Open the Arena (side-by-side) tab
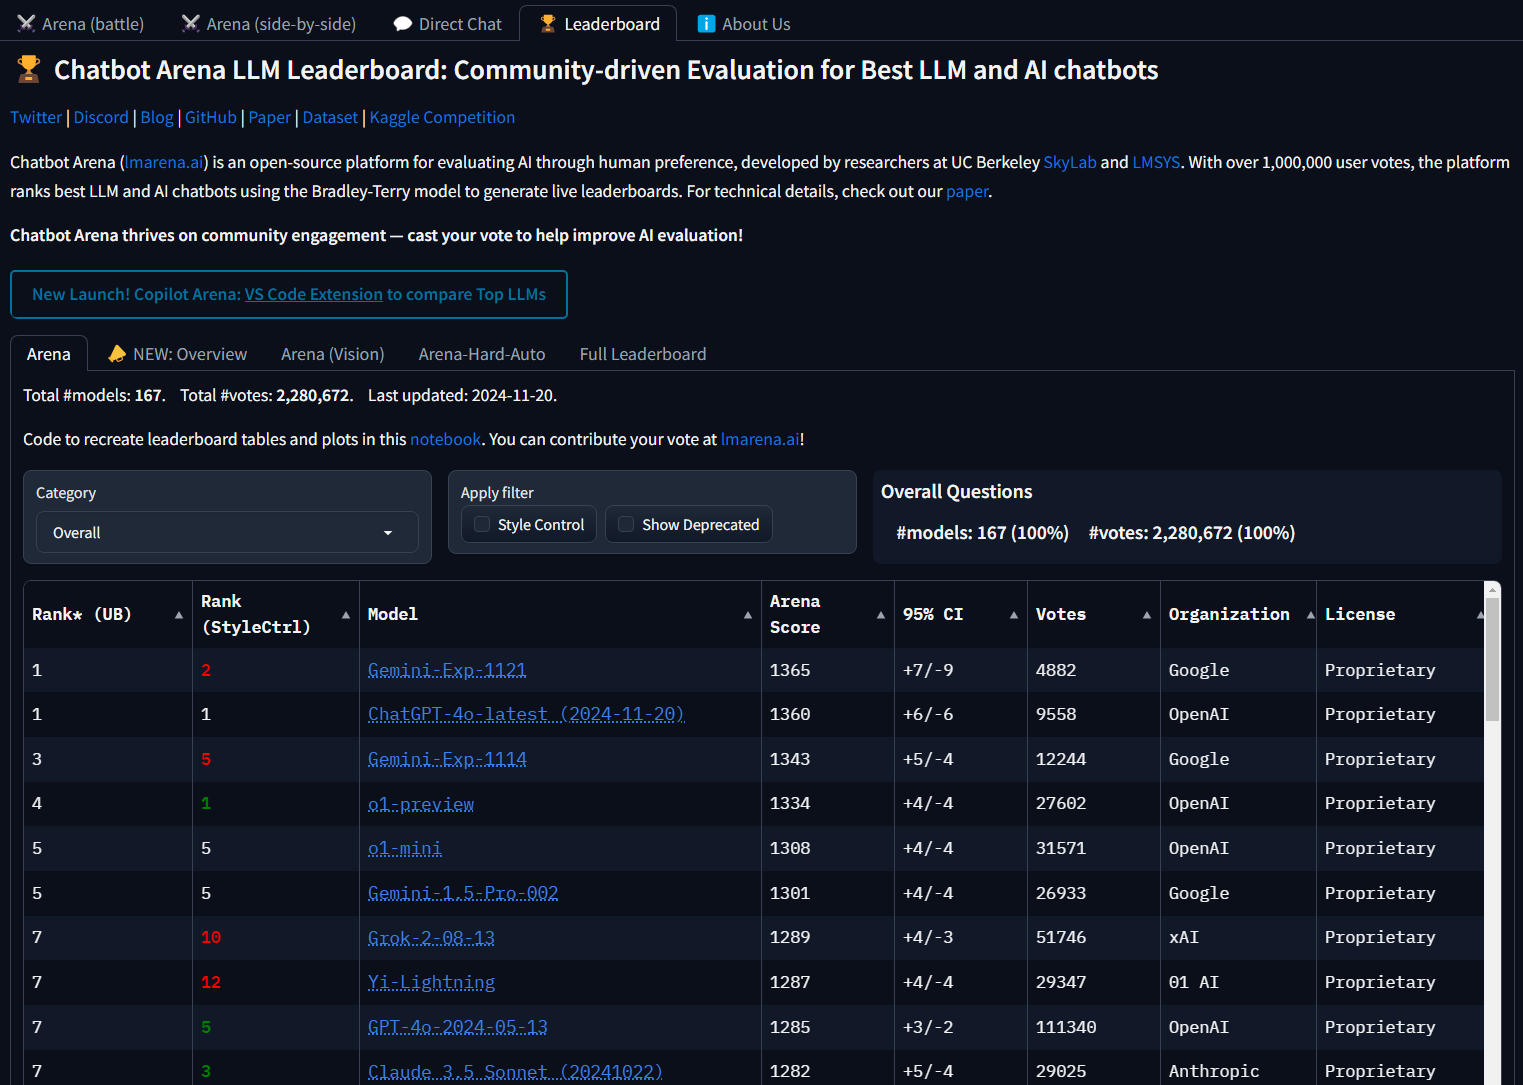 269,24
